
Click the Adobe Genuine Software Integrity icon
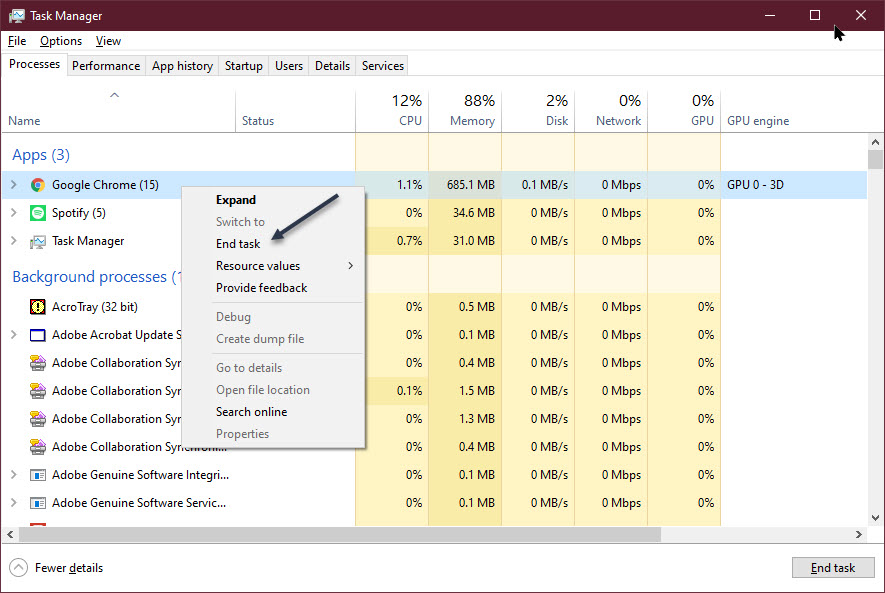pos(38,475)
